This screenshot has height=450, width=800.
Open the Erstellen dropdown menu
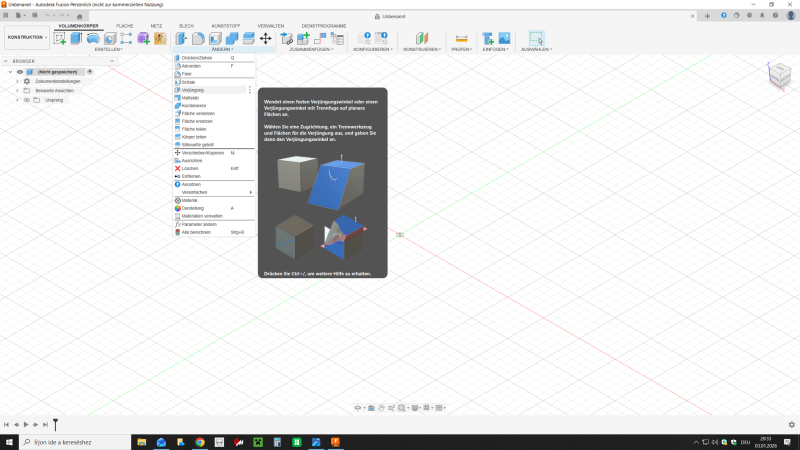109,49
